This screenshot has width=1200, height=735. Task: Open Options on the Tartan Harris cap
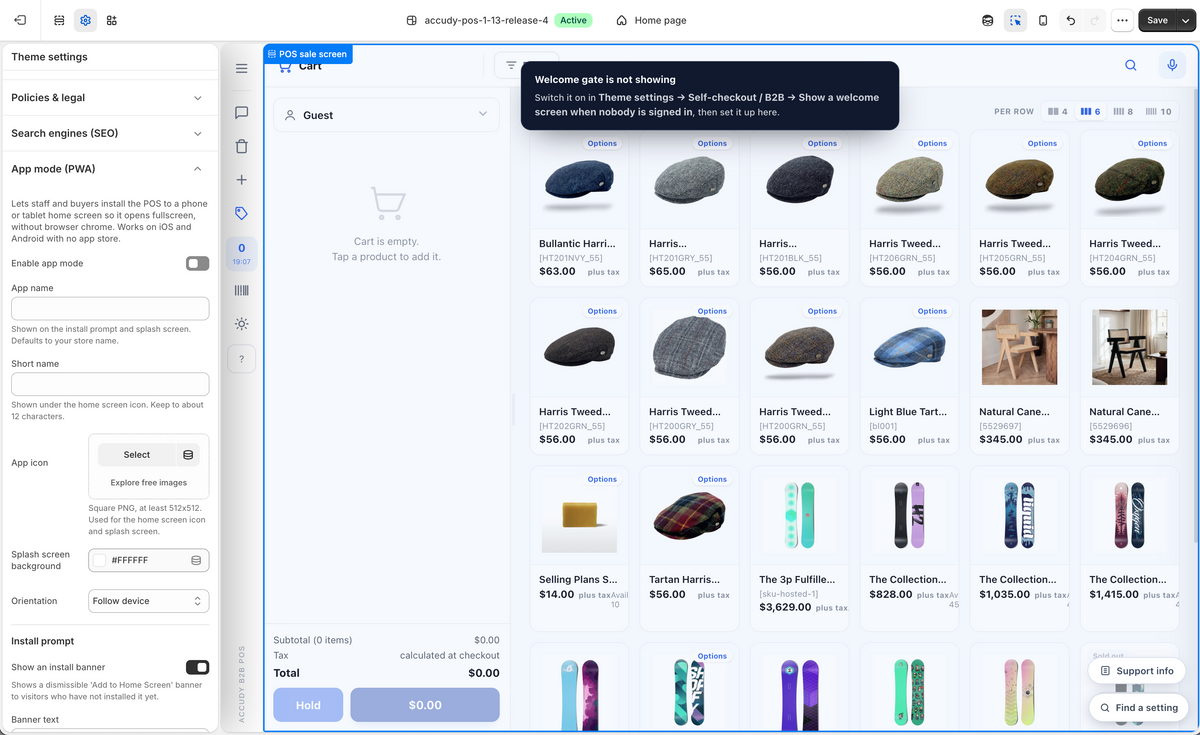click(712, 479)
